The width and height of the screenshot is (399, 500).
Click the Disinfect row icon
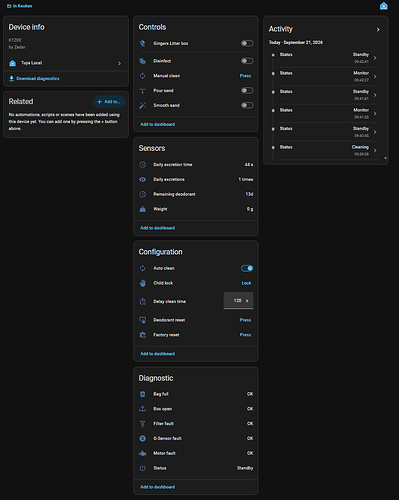click(142, 61)
